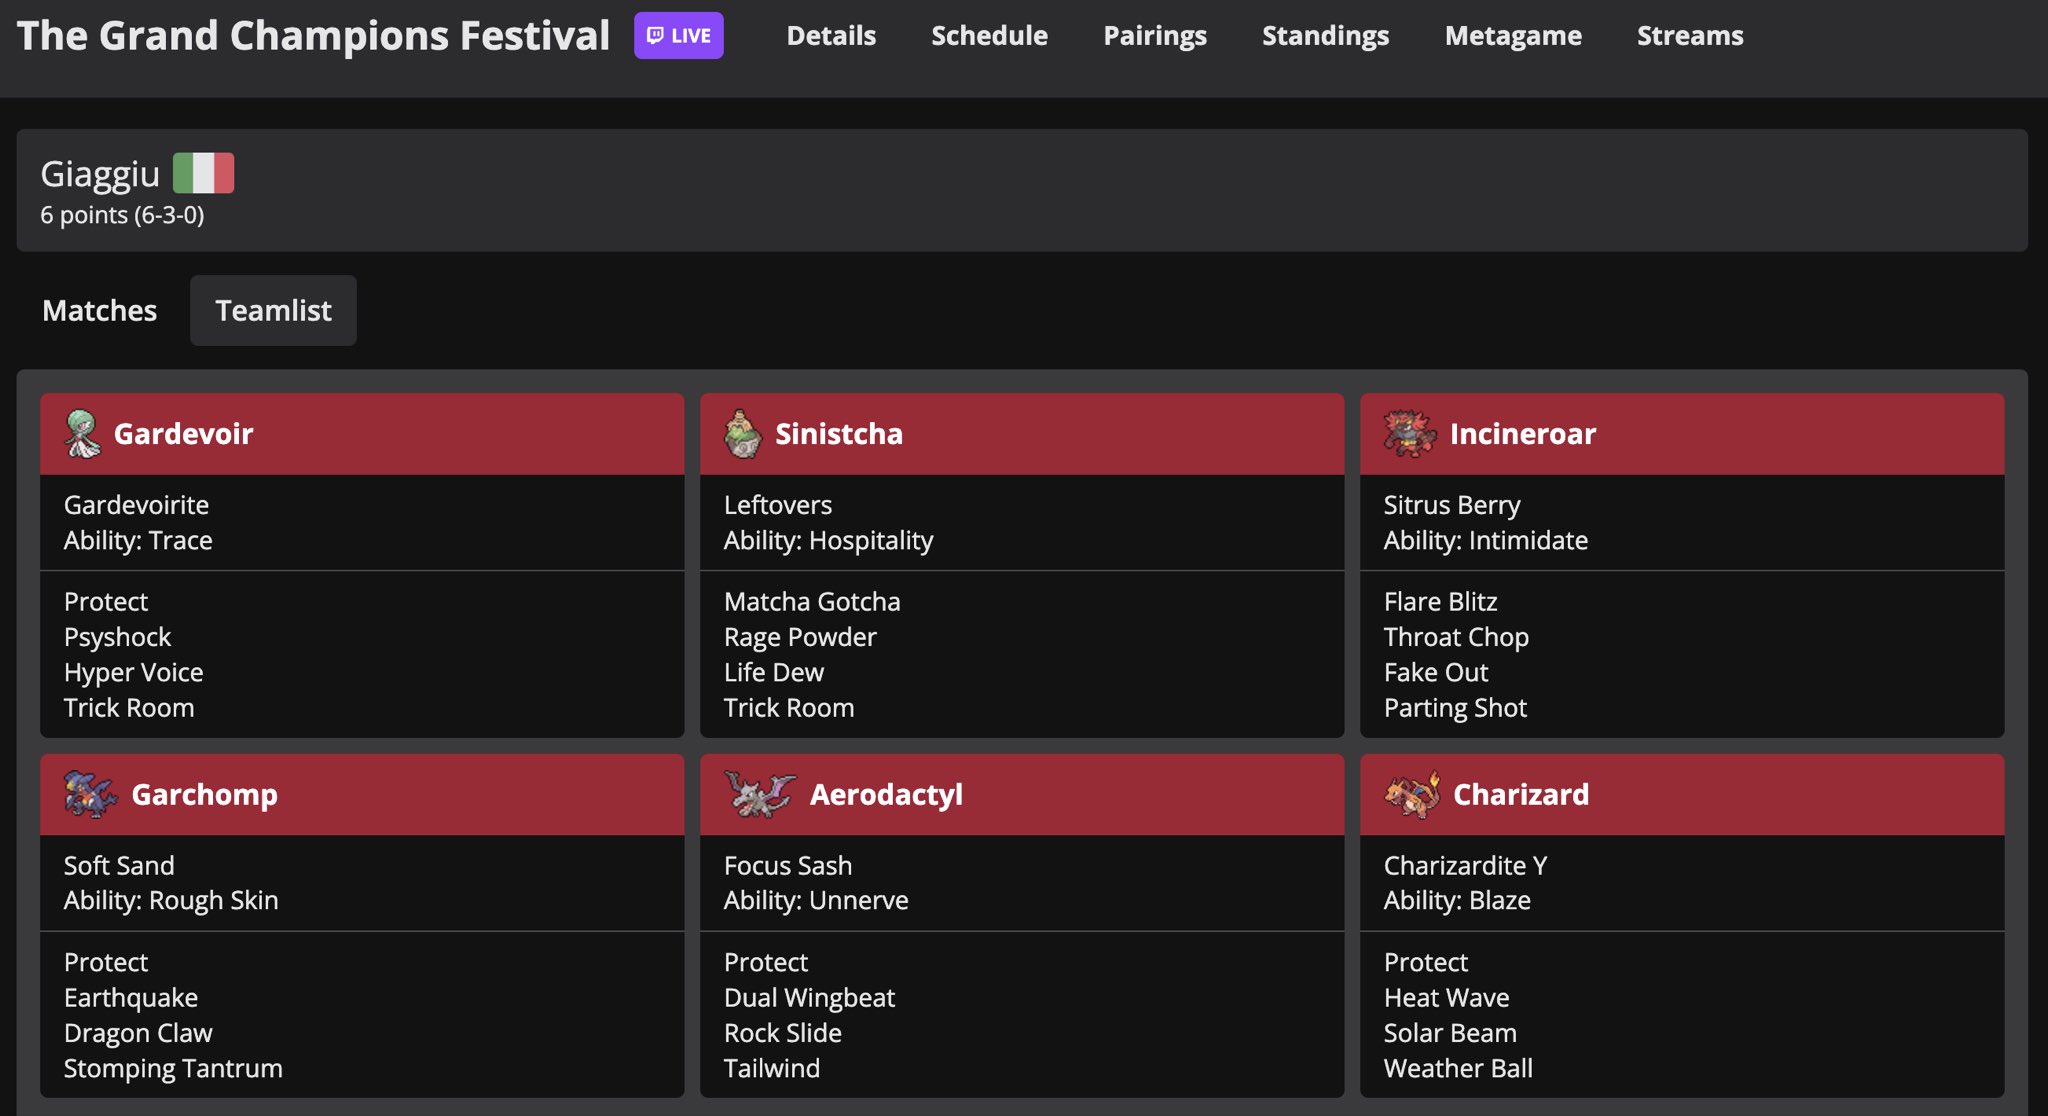
Task: Click the Charizard sprite icon
Action: click(x=1412, y=794)
